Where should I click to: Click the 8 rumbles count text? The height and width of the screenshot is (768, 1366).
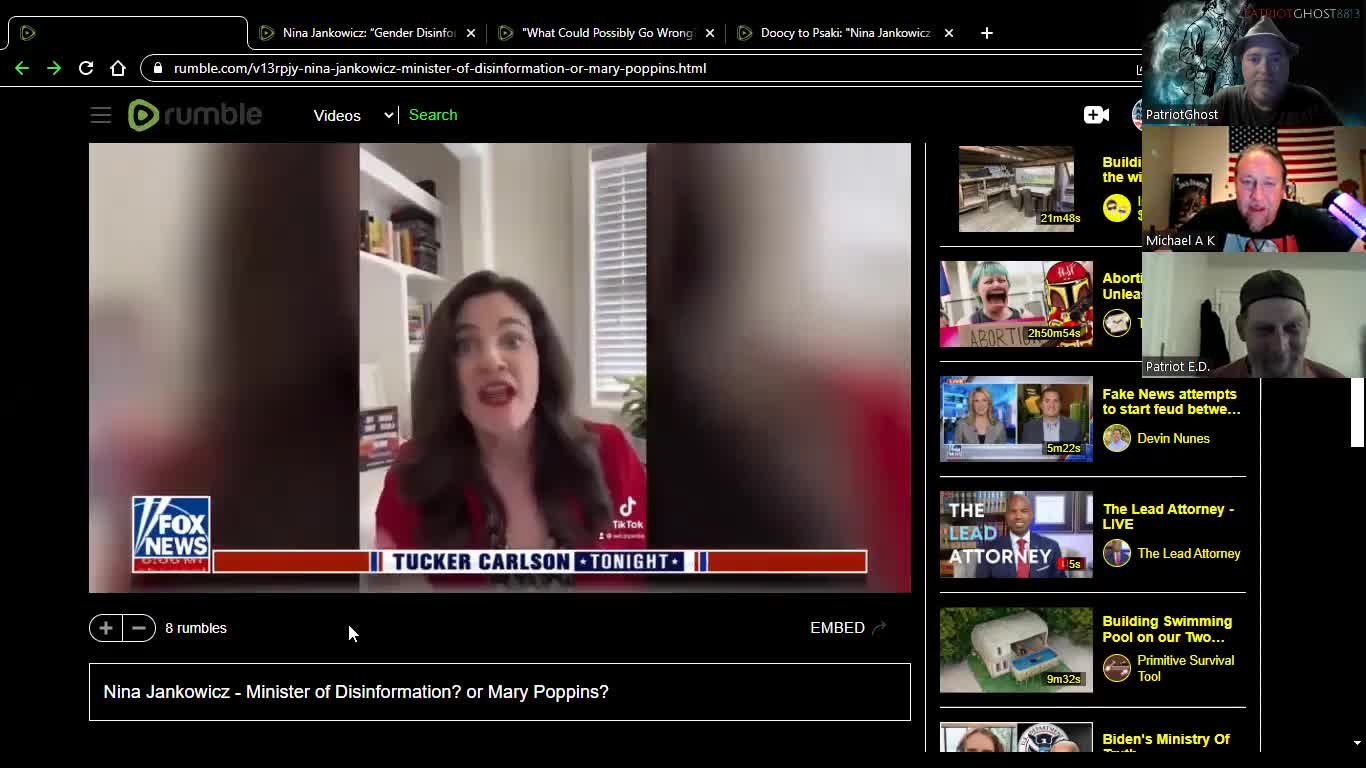196,628
